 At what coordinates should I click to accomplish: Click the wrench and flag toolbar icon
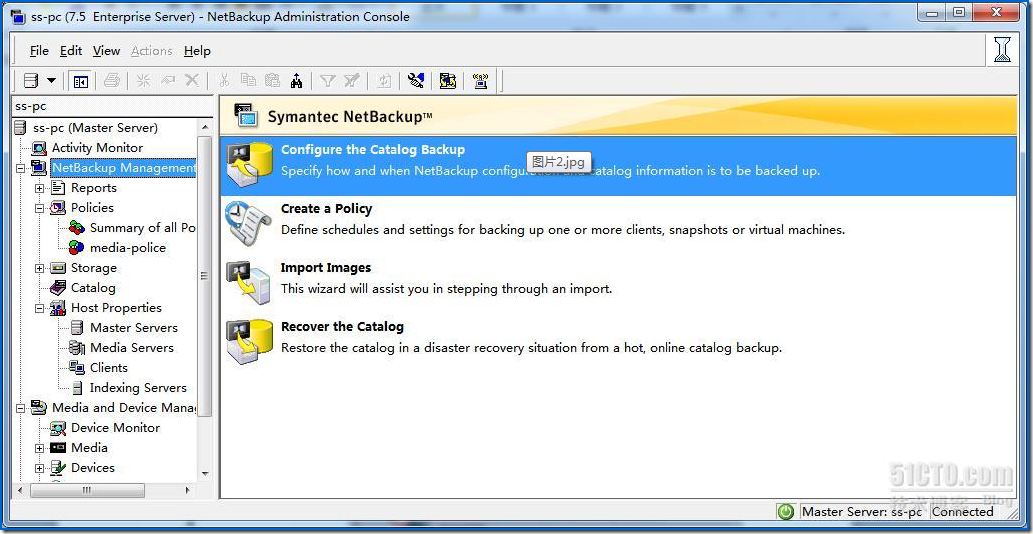point(416,80)
